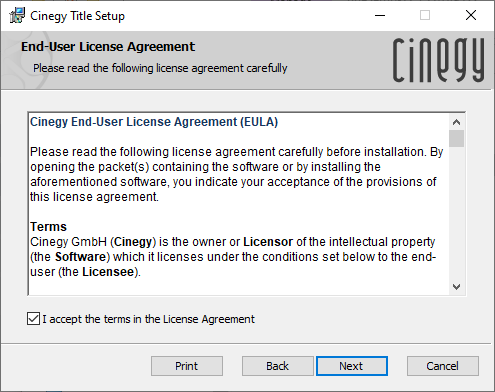Click the 'Cinegy GmbH' paragraph in license text
The height and width of the screenshot is (392, 495).
click(233, 257)
